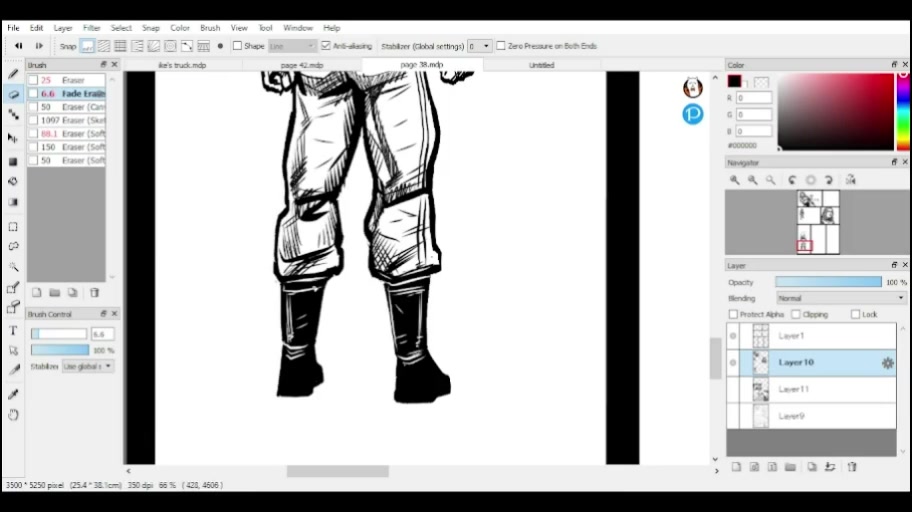
Task: Switch to ike's truck.mdp tab
Action: point(182,65)
